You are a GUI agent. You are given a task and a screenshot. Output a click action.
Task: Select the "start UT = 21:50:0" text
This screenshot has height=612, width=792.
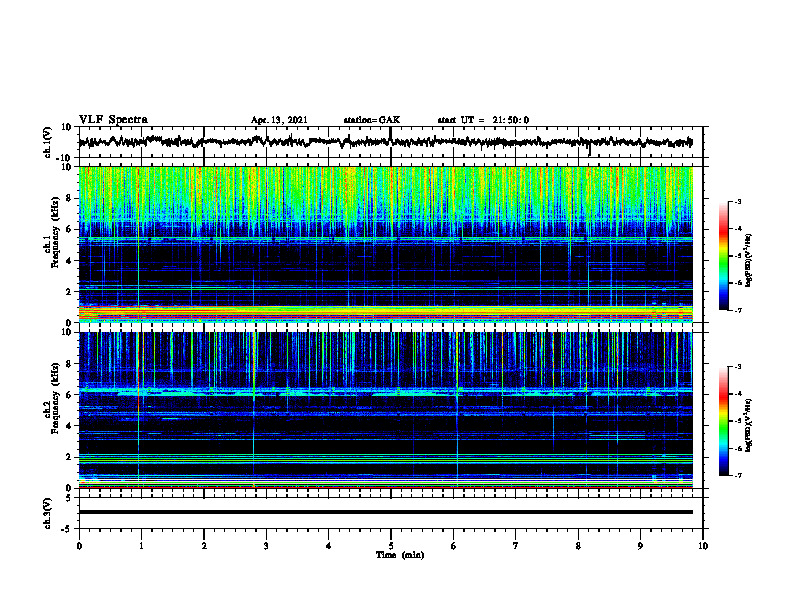pos(483,120)
